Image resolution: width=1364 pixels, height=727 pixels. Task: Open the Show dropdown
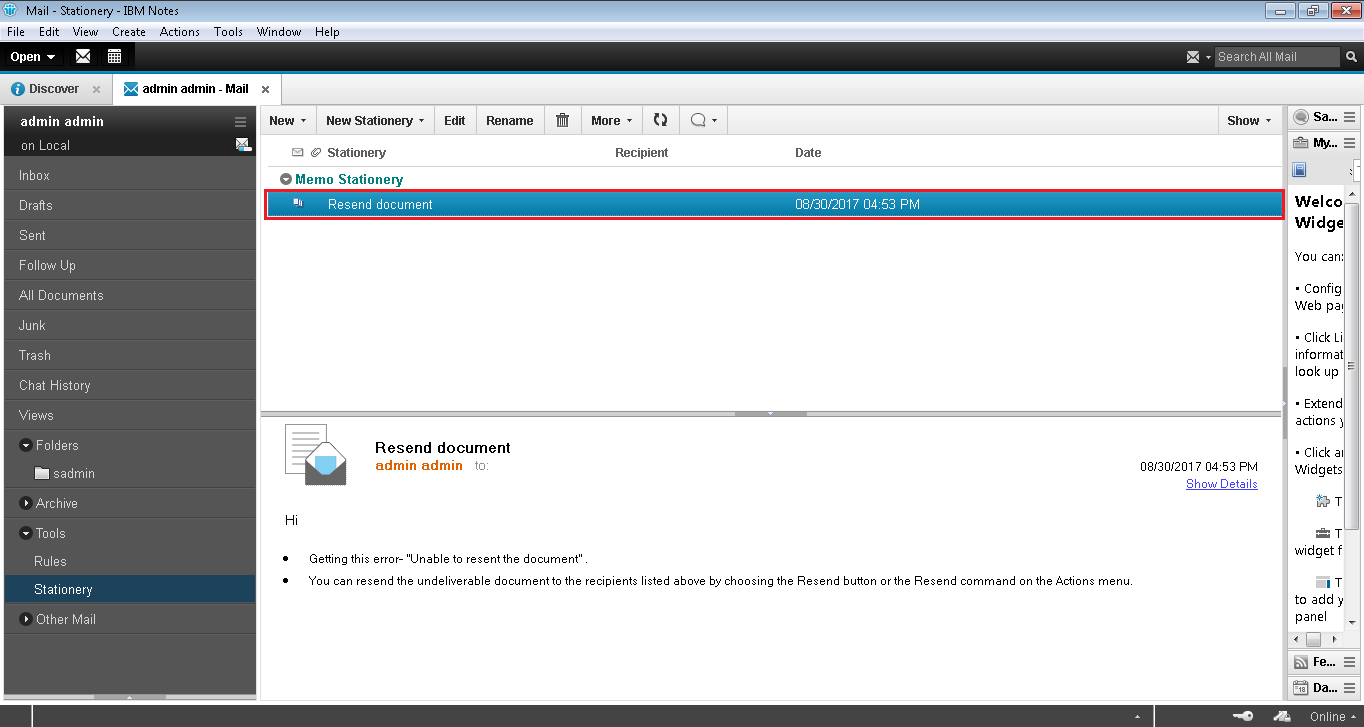coord(1249,120)
